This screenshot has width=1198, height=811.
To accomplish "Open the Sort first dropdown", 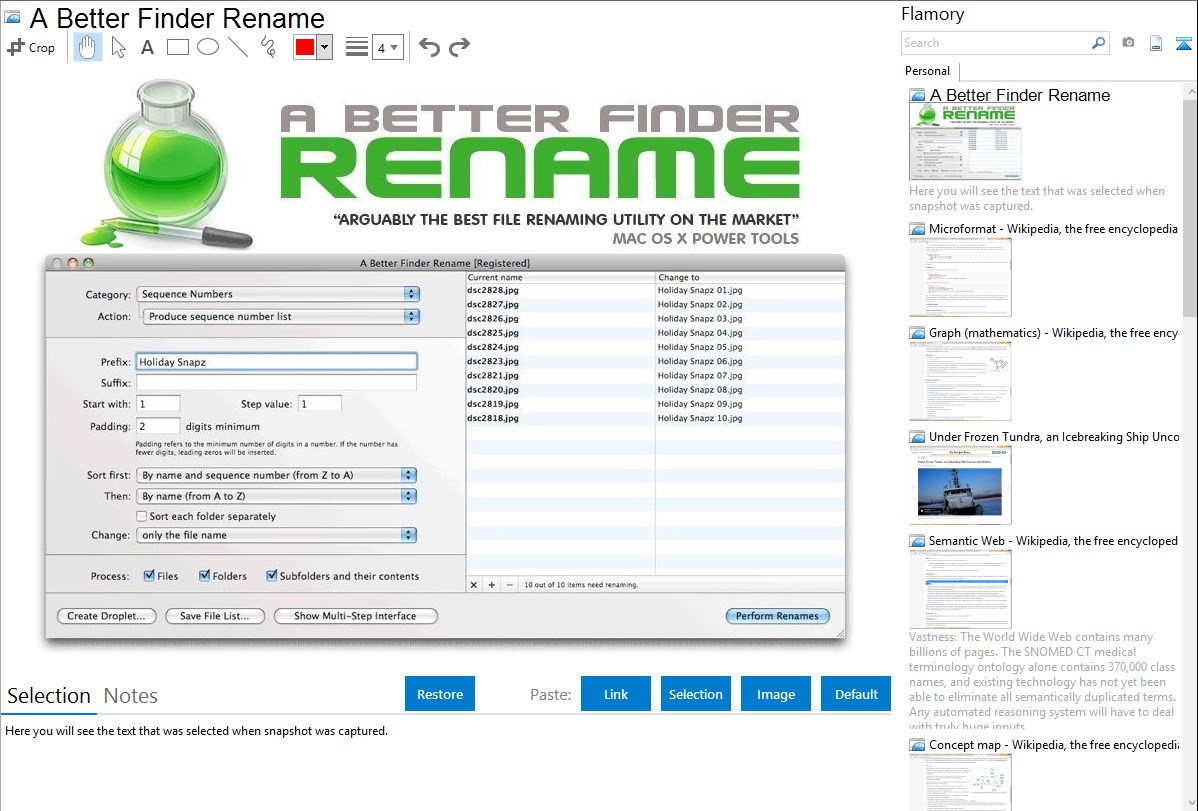I will (x=277, y=475).
